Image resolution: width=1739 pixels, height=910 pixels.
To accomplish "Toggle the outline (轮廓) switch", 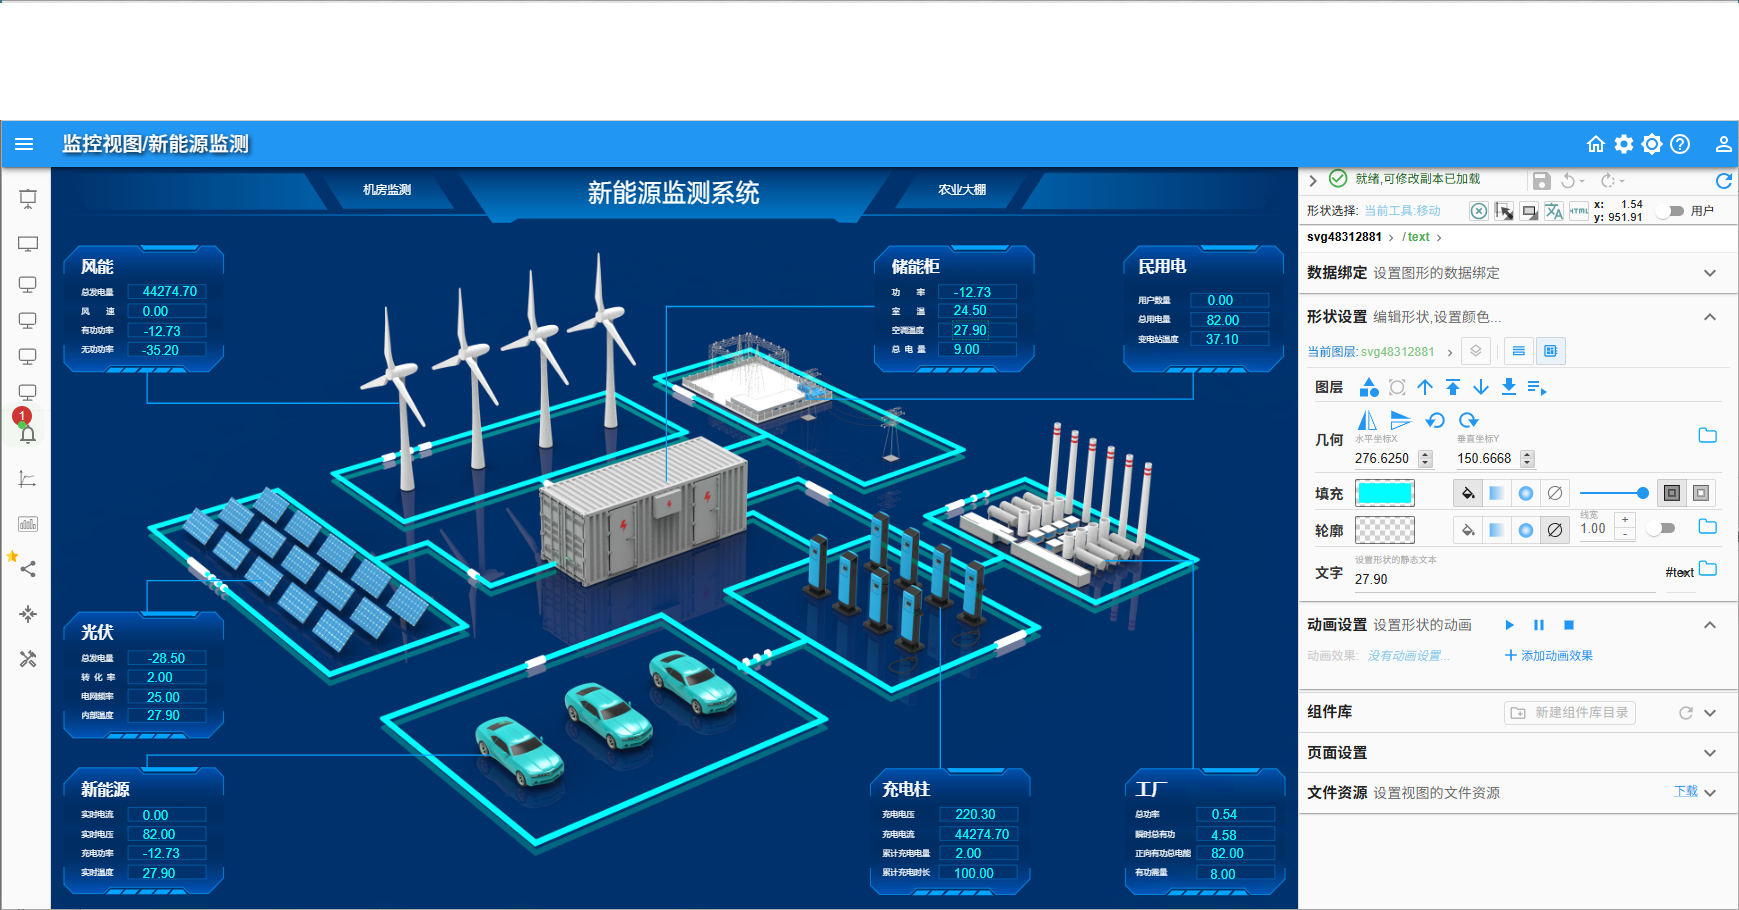I will pos(1662,528).
